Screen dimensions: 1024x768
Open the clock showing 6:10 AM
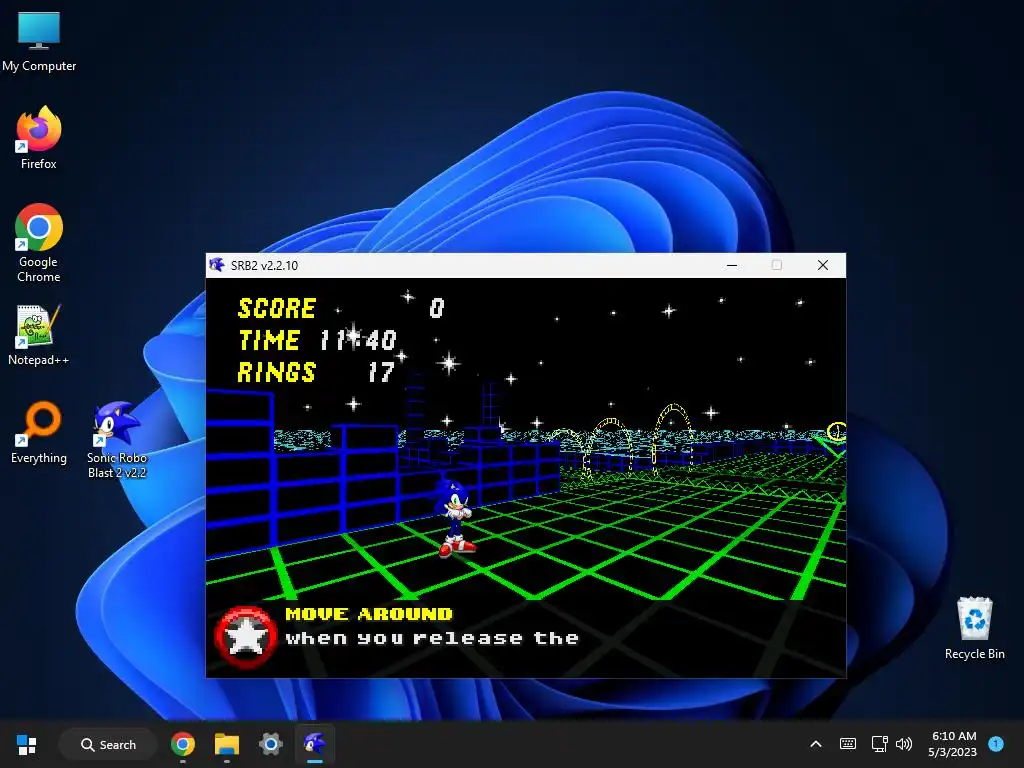pyautogui.click(x=953, y=744)
